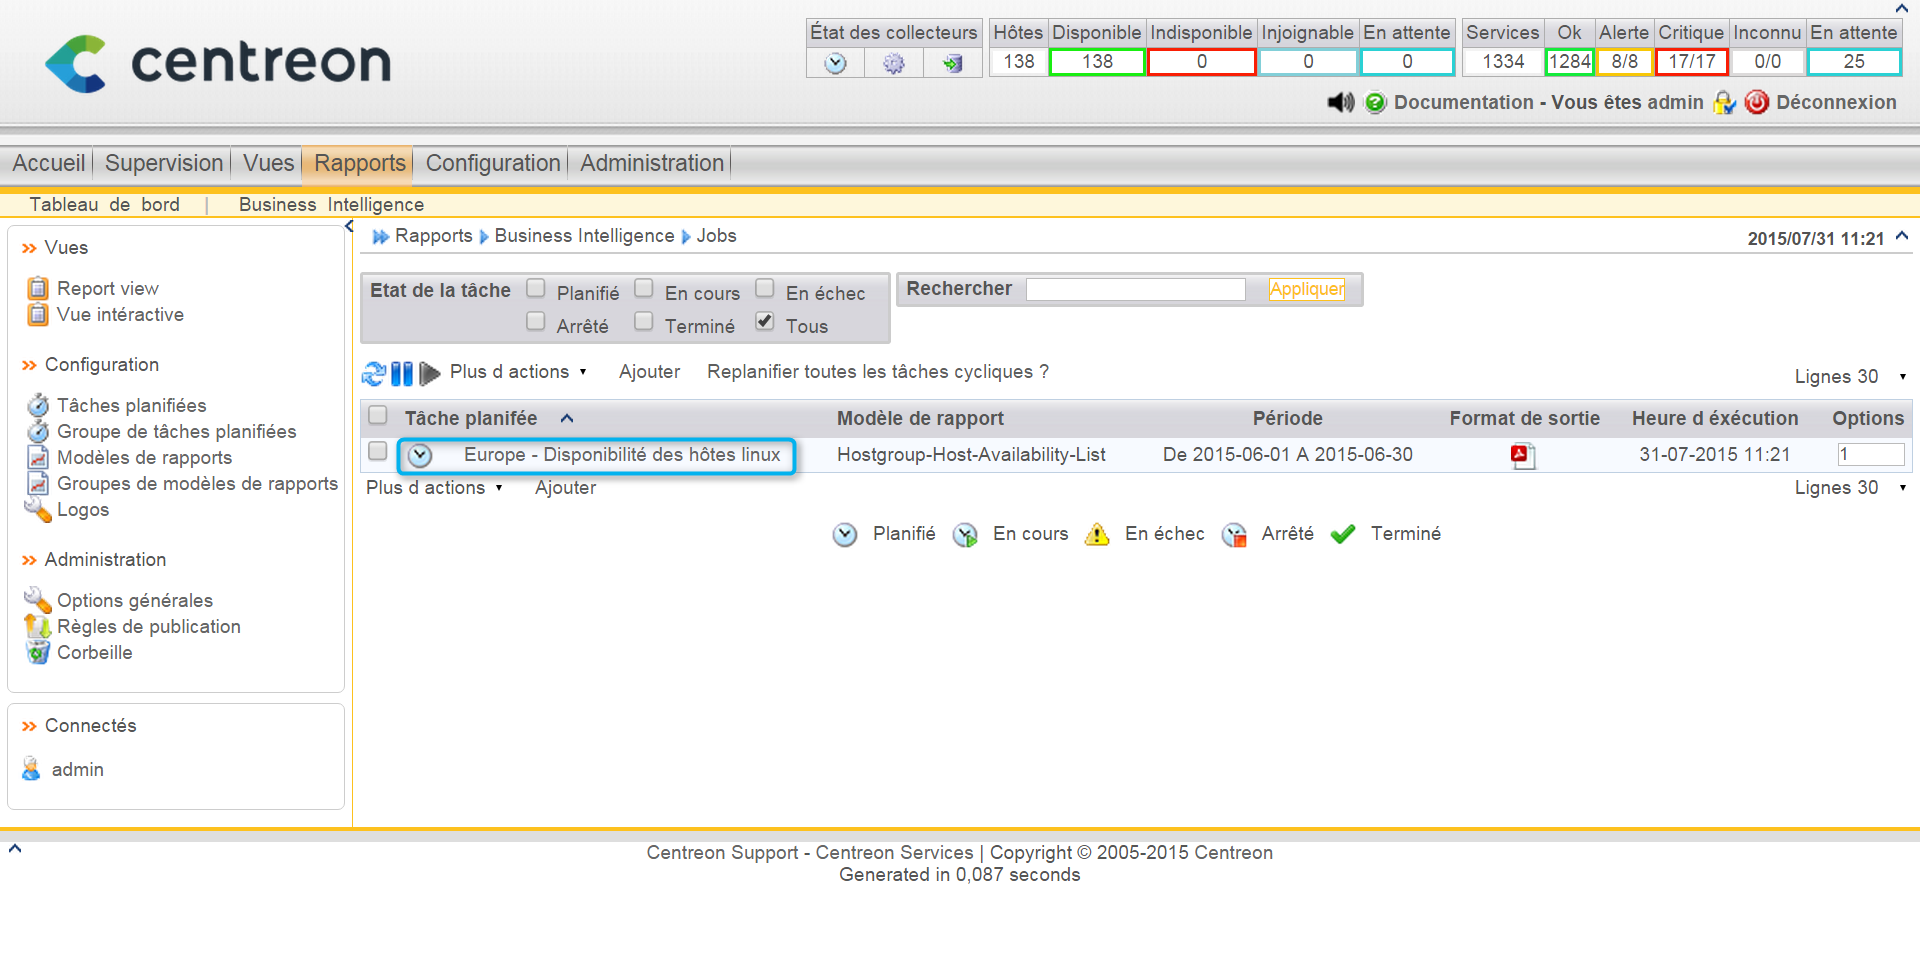
Task: Click the red Déconnexion power icon
Action: [x=1757, y=102]
